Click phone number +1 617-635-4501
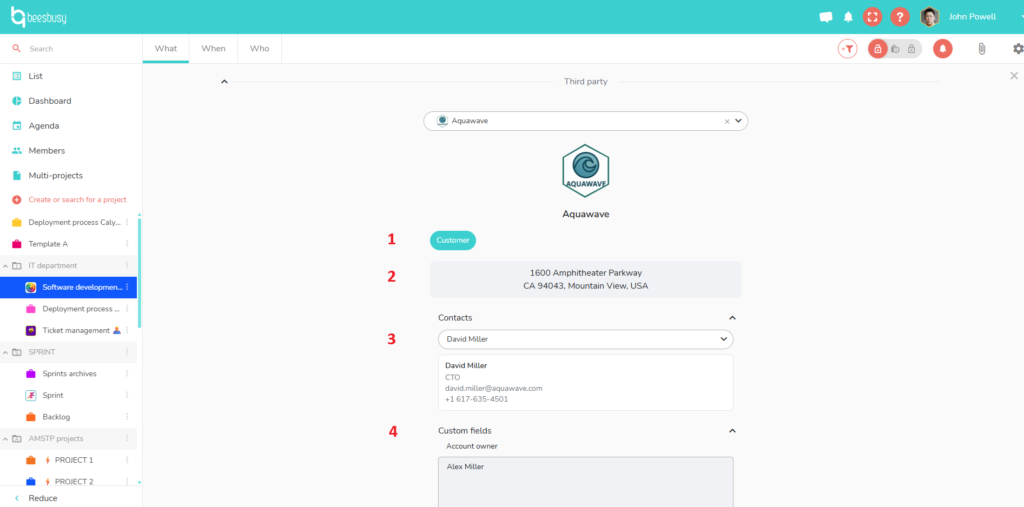The image size is (1024, 507). point(477,399)
